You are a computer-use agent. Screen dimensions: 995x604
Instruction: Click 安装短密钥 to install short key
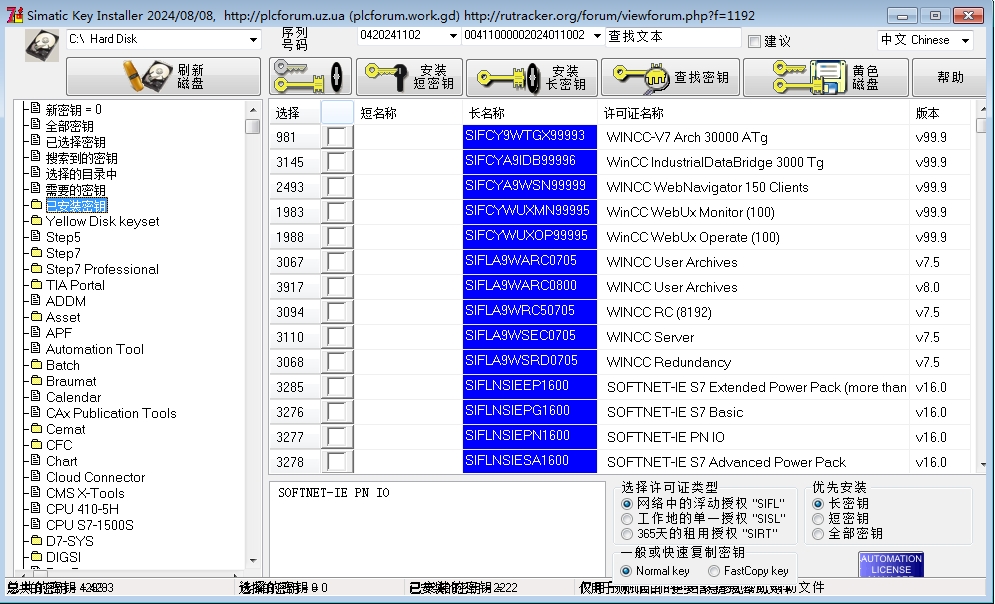click(408, 77)
